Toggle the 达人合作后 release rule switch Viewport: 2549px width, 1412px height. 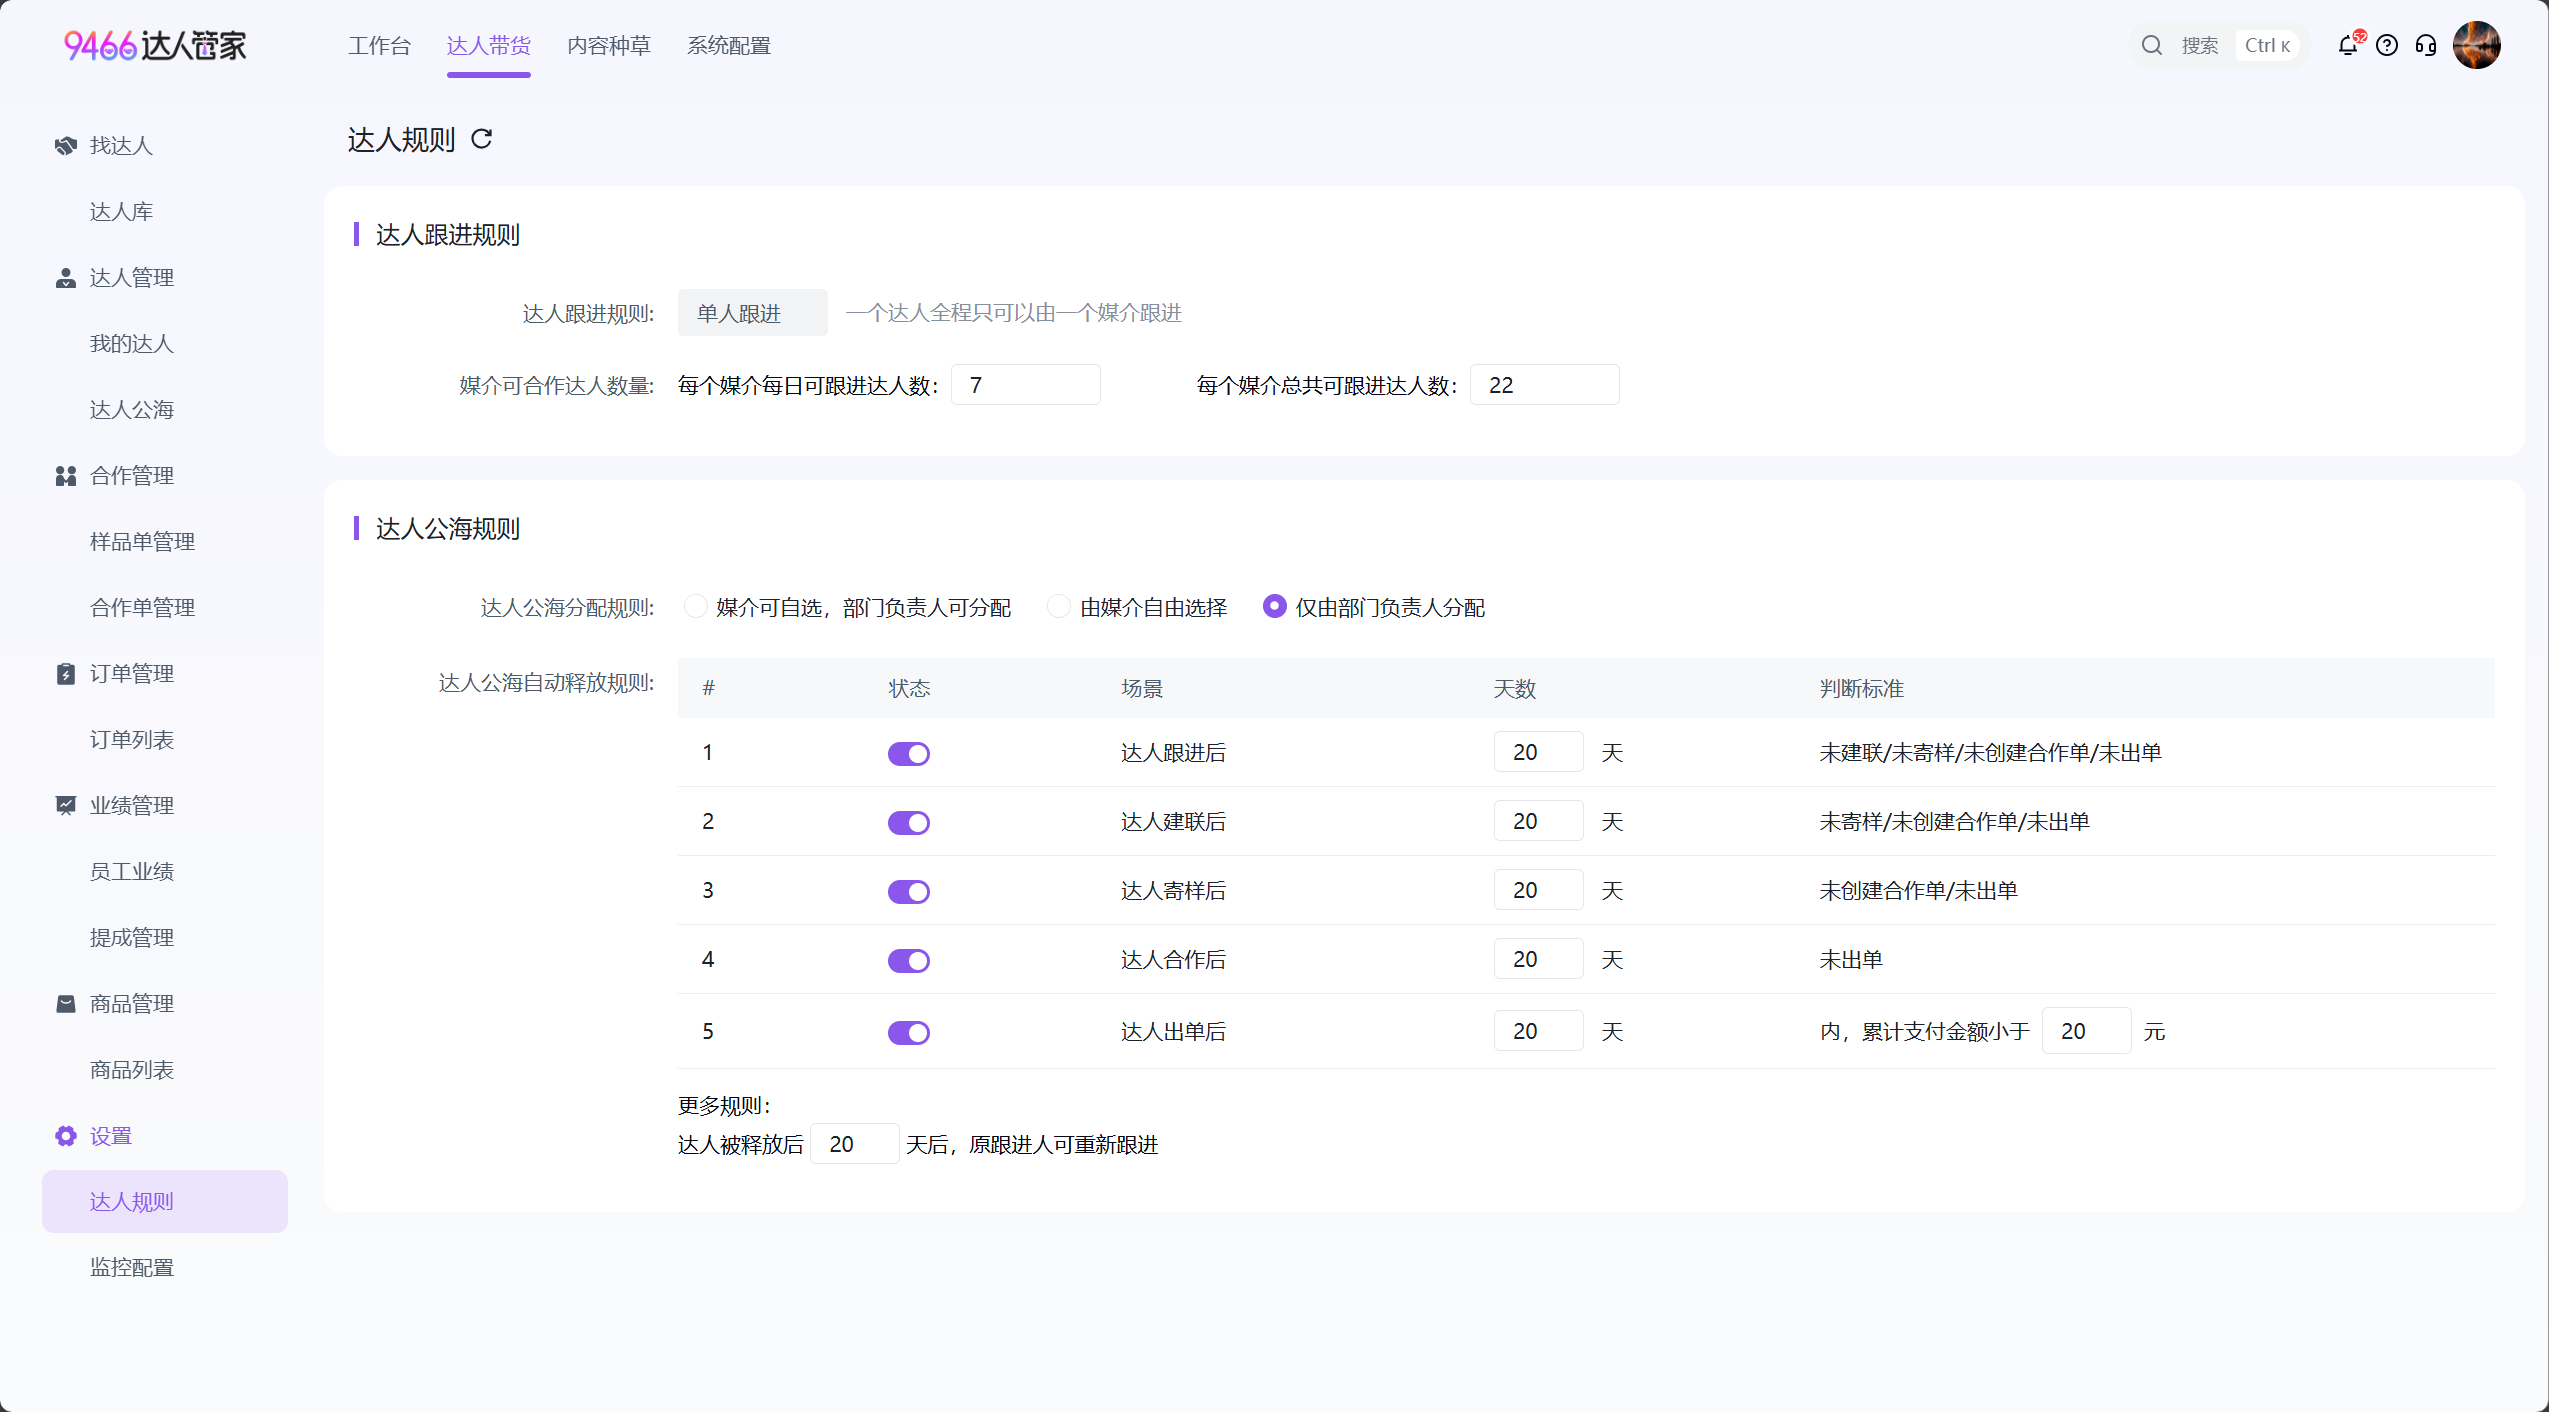pos(909,961)
